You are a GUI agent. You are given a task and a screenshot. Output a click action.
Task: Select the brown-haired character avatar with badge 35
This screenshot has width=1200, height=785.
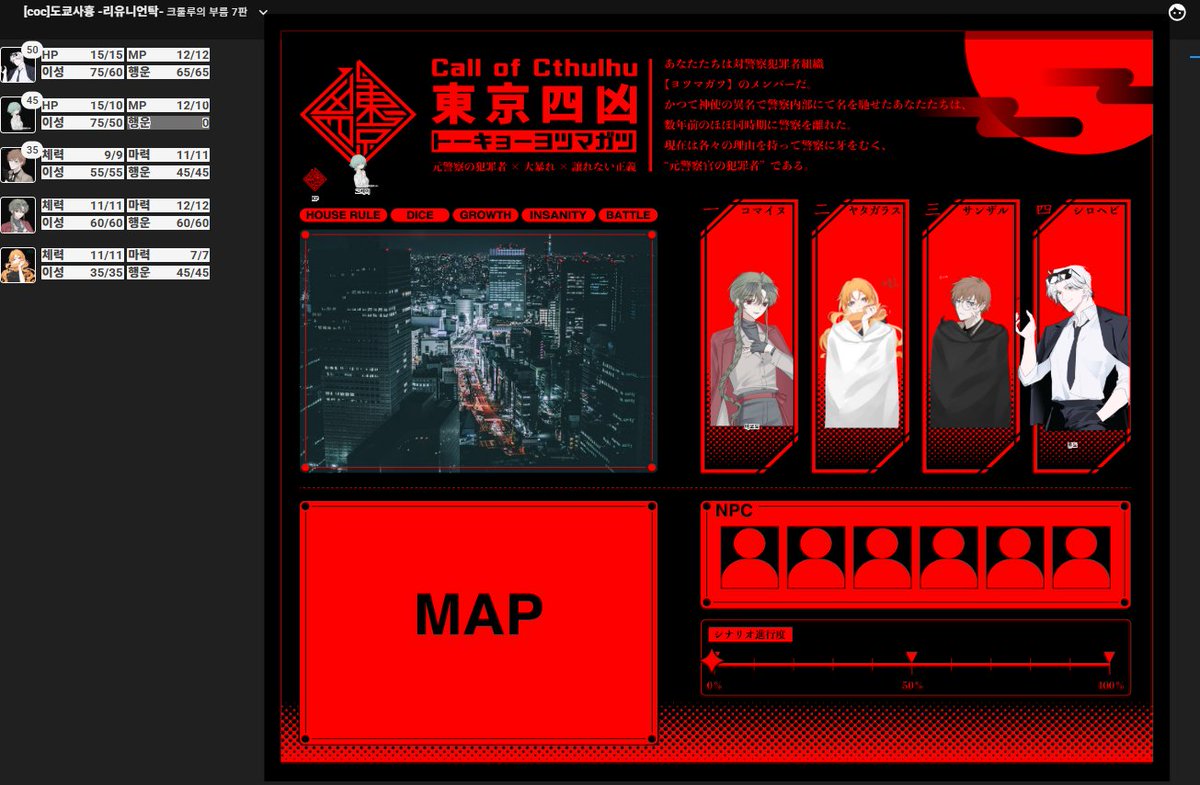tap(17, 165)
